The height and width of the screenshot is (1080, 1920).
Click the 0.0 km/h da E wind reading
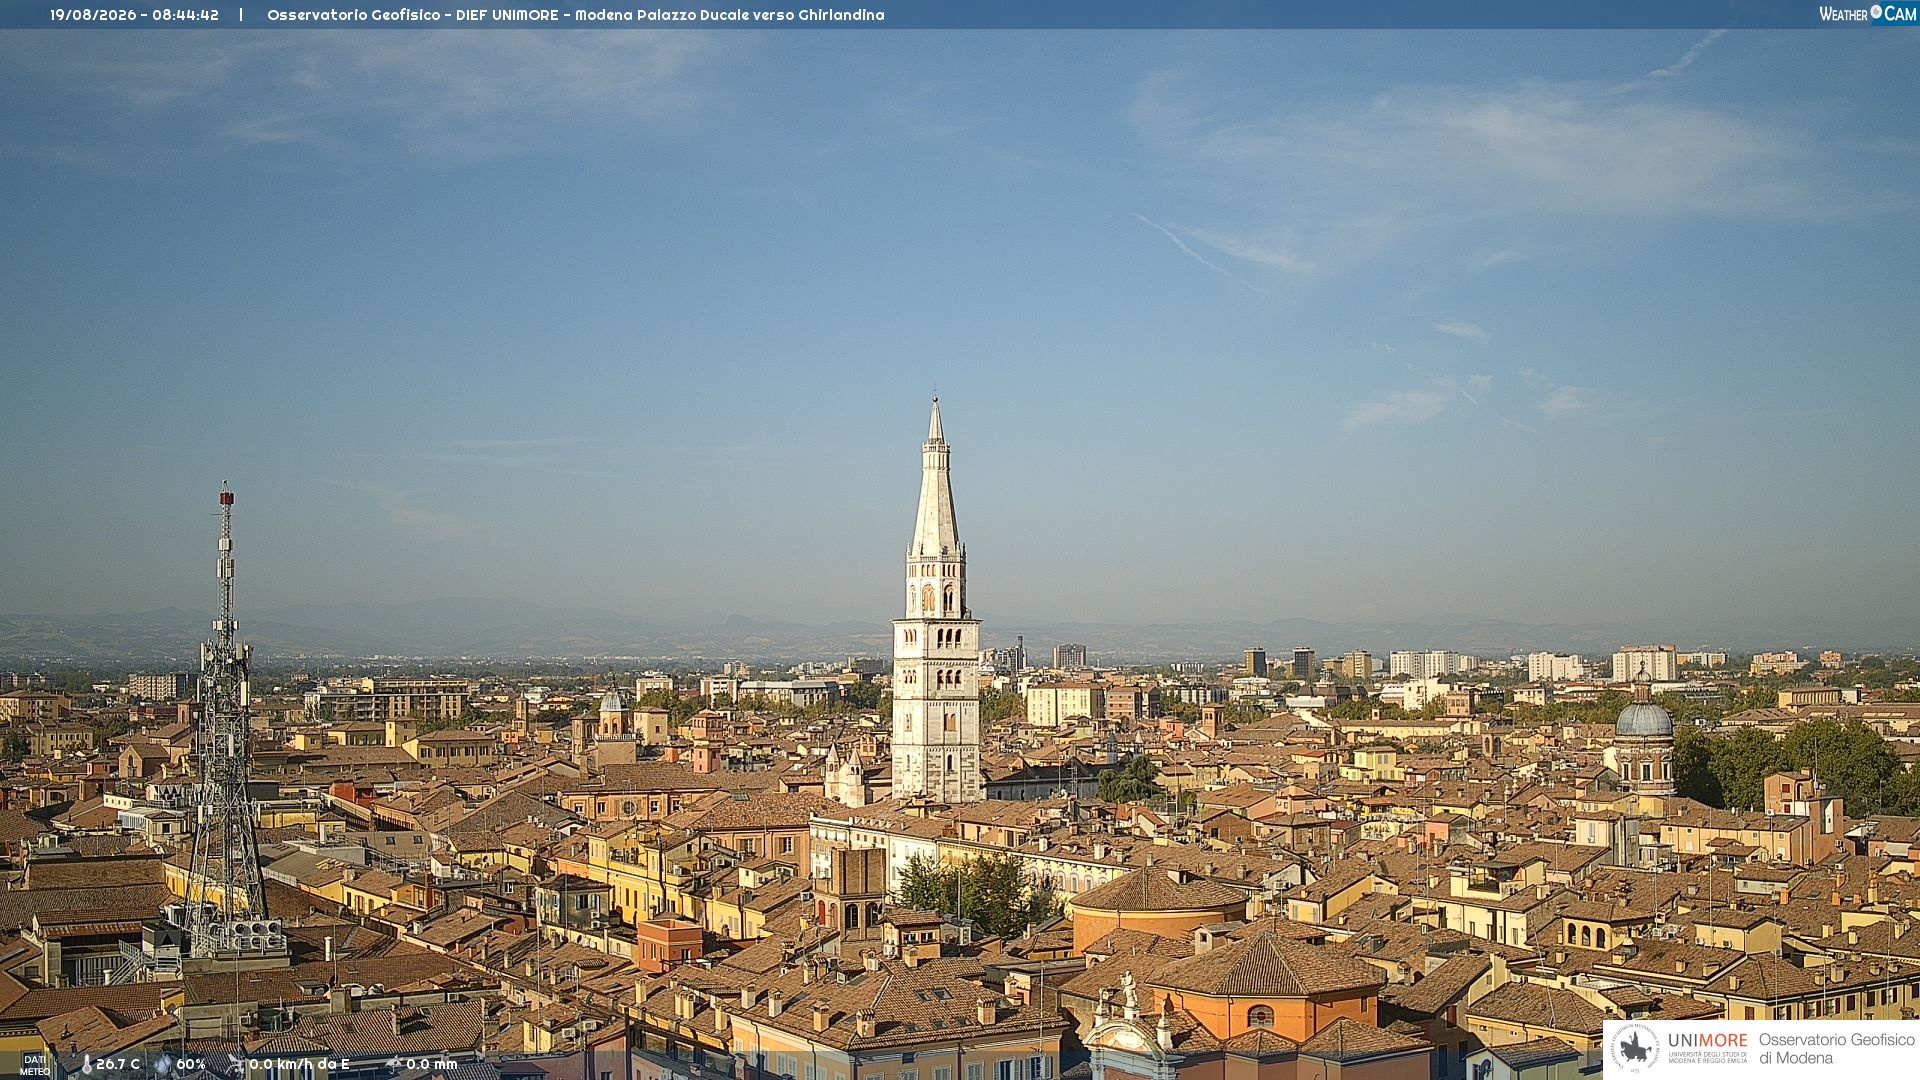(299, 1064)
